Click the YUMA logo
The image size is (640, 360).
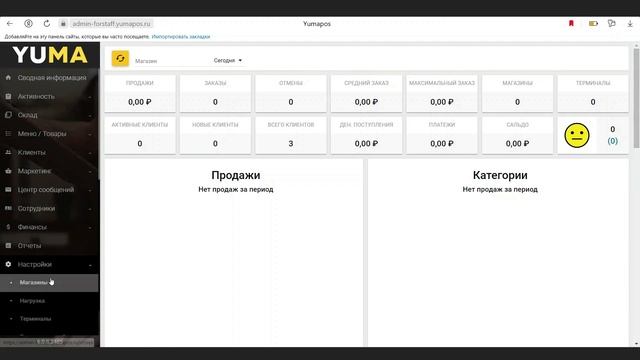tap(50, 55)
